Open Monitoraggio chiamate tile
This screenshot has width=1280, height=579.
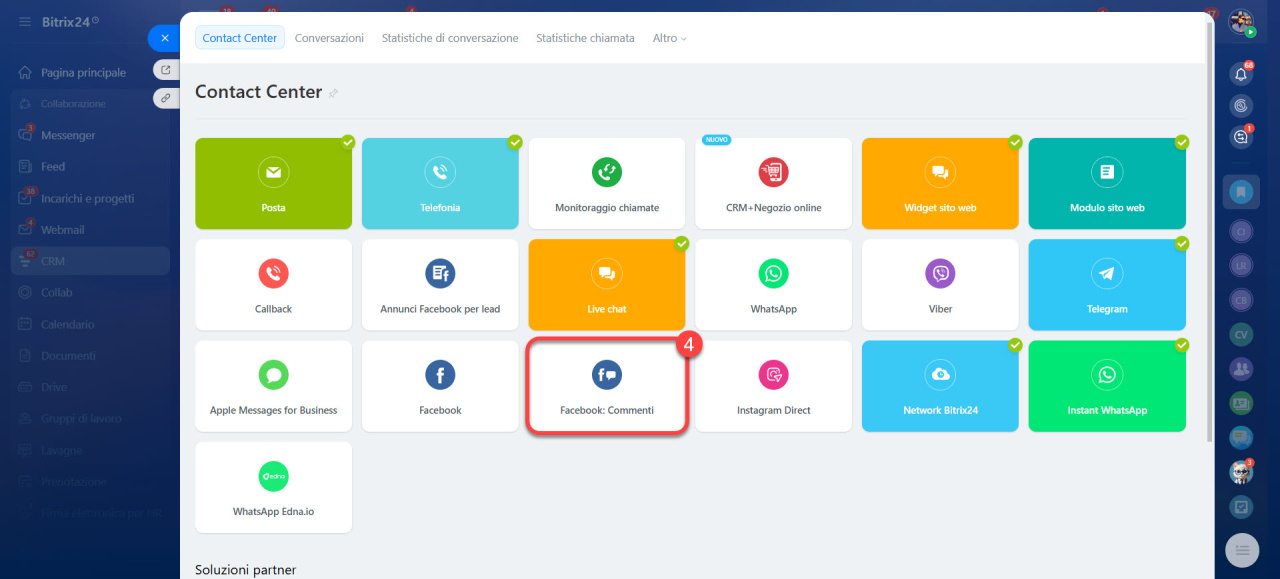tap(607, 184)
